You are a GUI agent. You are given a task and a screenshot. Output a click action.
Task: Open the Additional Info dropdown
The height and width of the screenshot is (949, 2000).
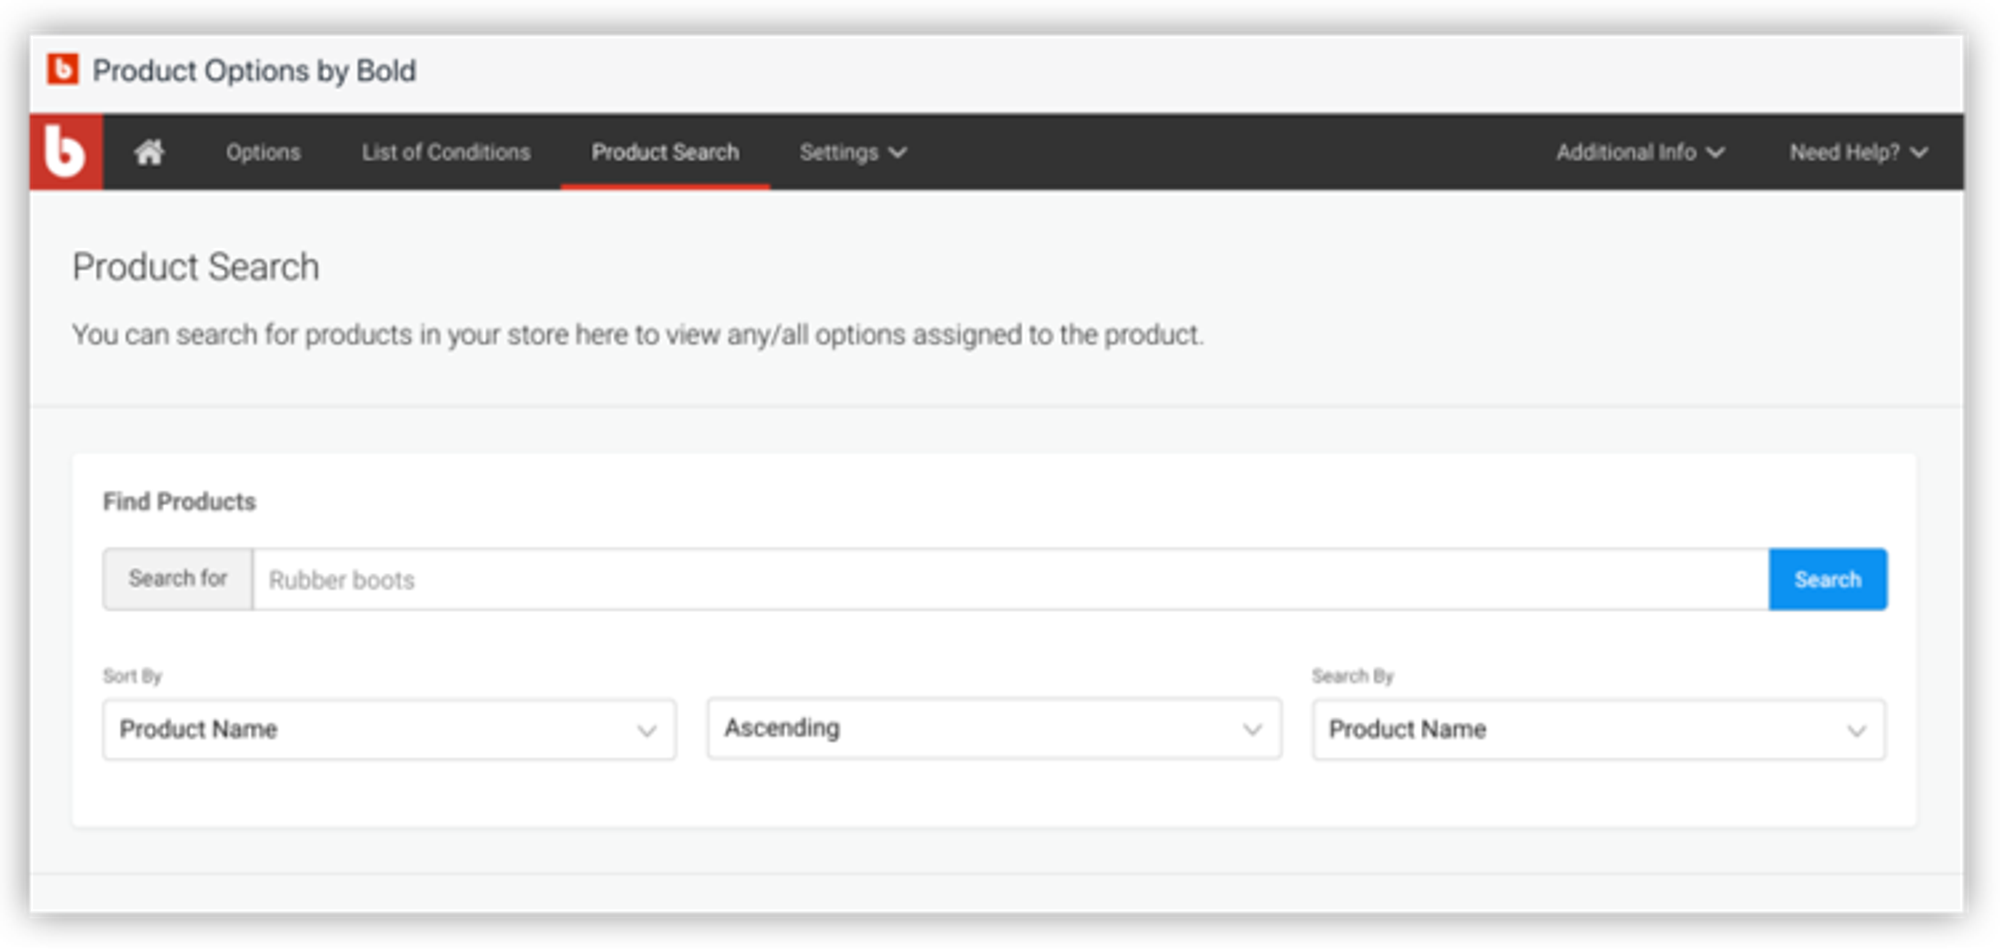click(x=1626, y=152)
